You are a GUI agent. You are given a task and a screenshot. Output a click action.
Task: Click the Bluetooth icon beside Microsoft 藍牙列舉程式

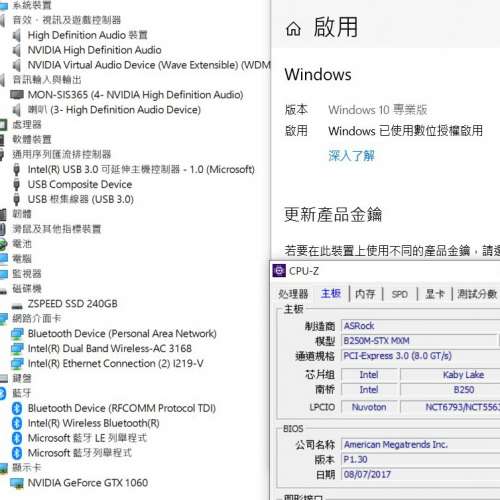[17, 453]
